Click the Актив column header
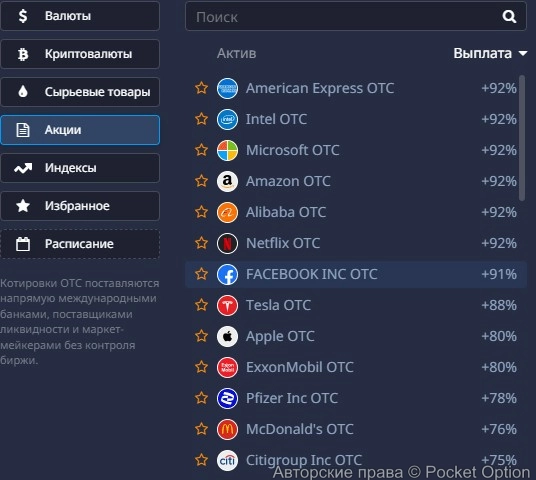 tap(237, 53)
